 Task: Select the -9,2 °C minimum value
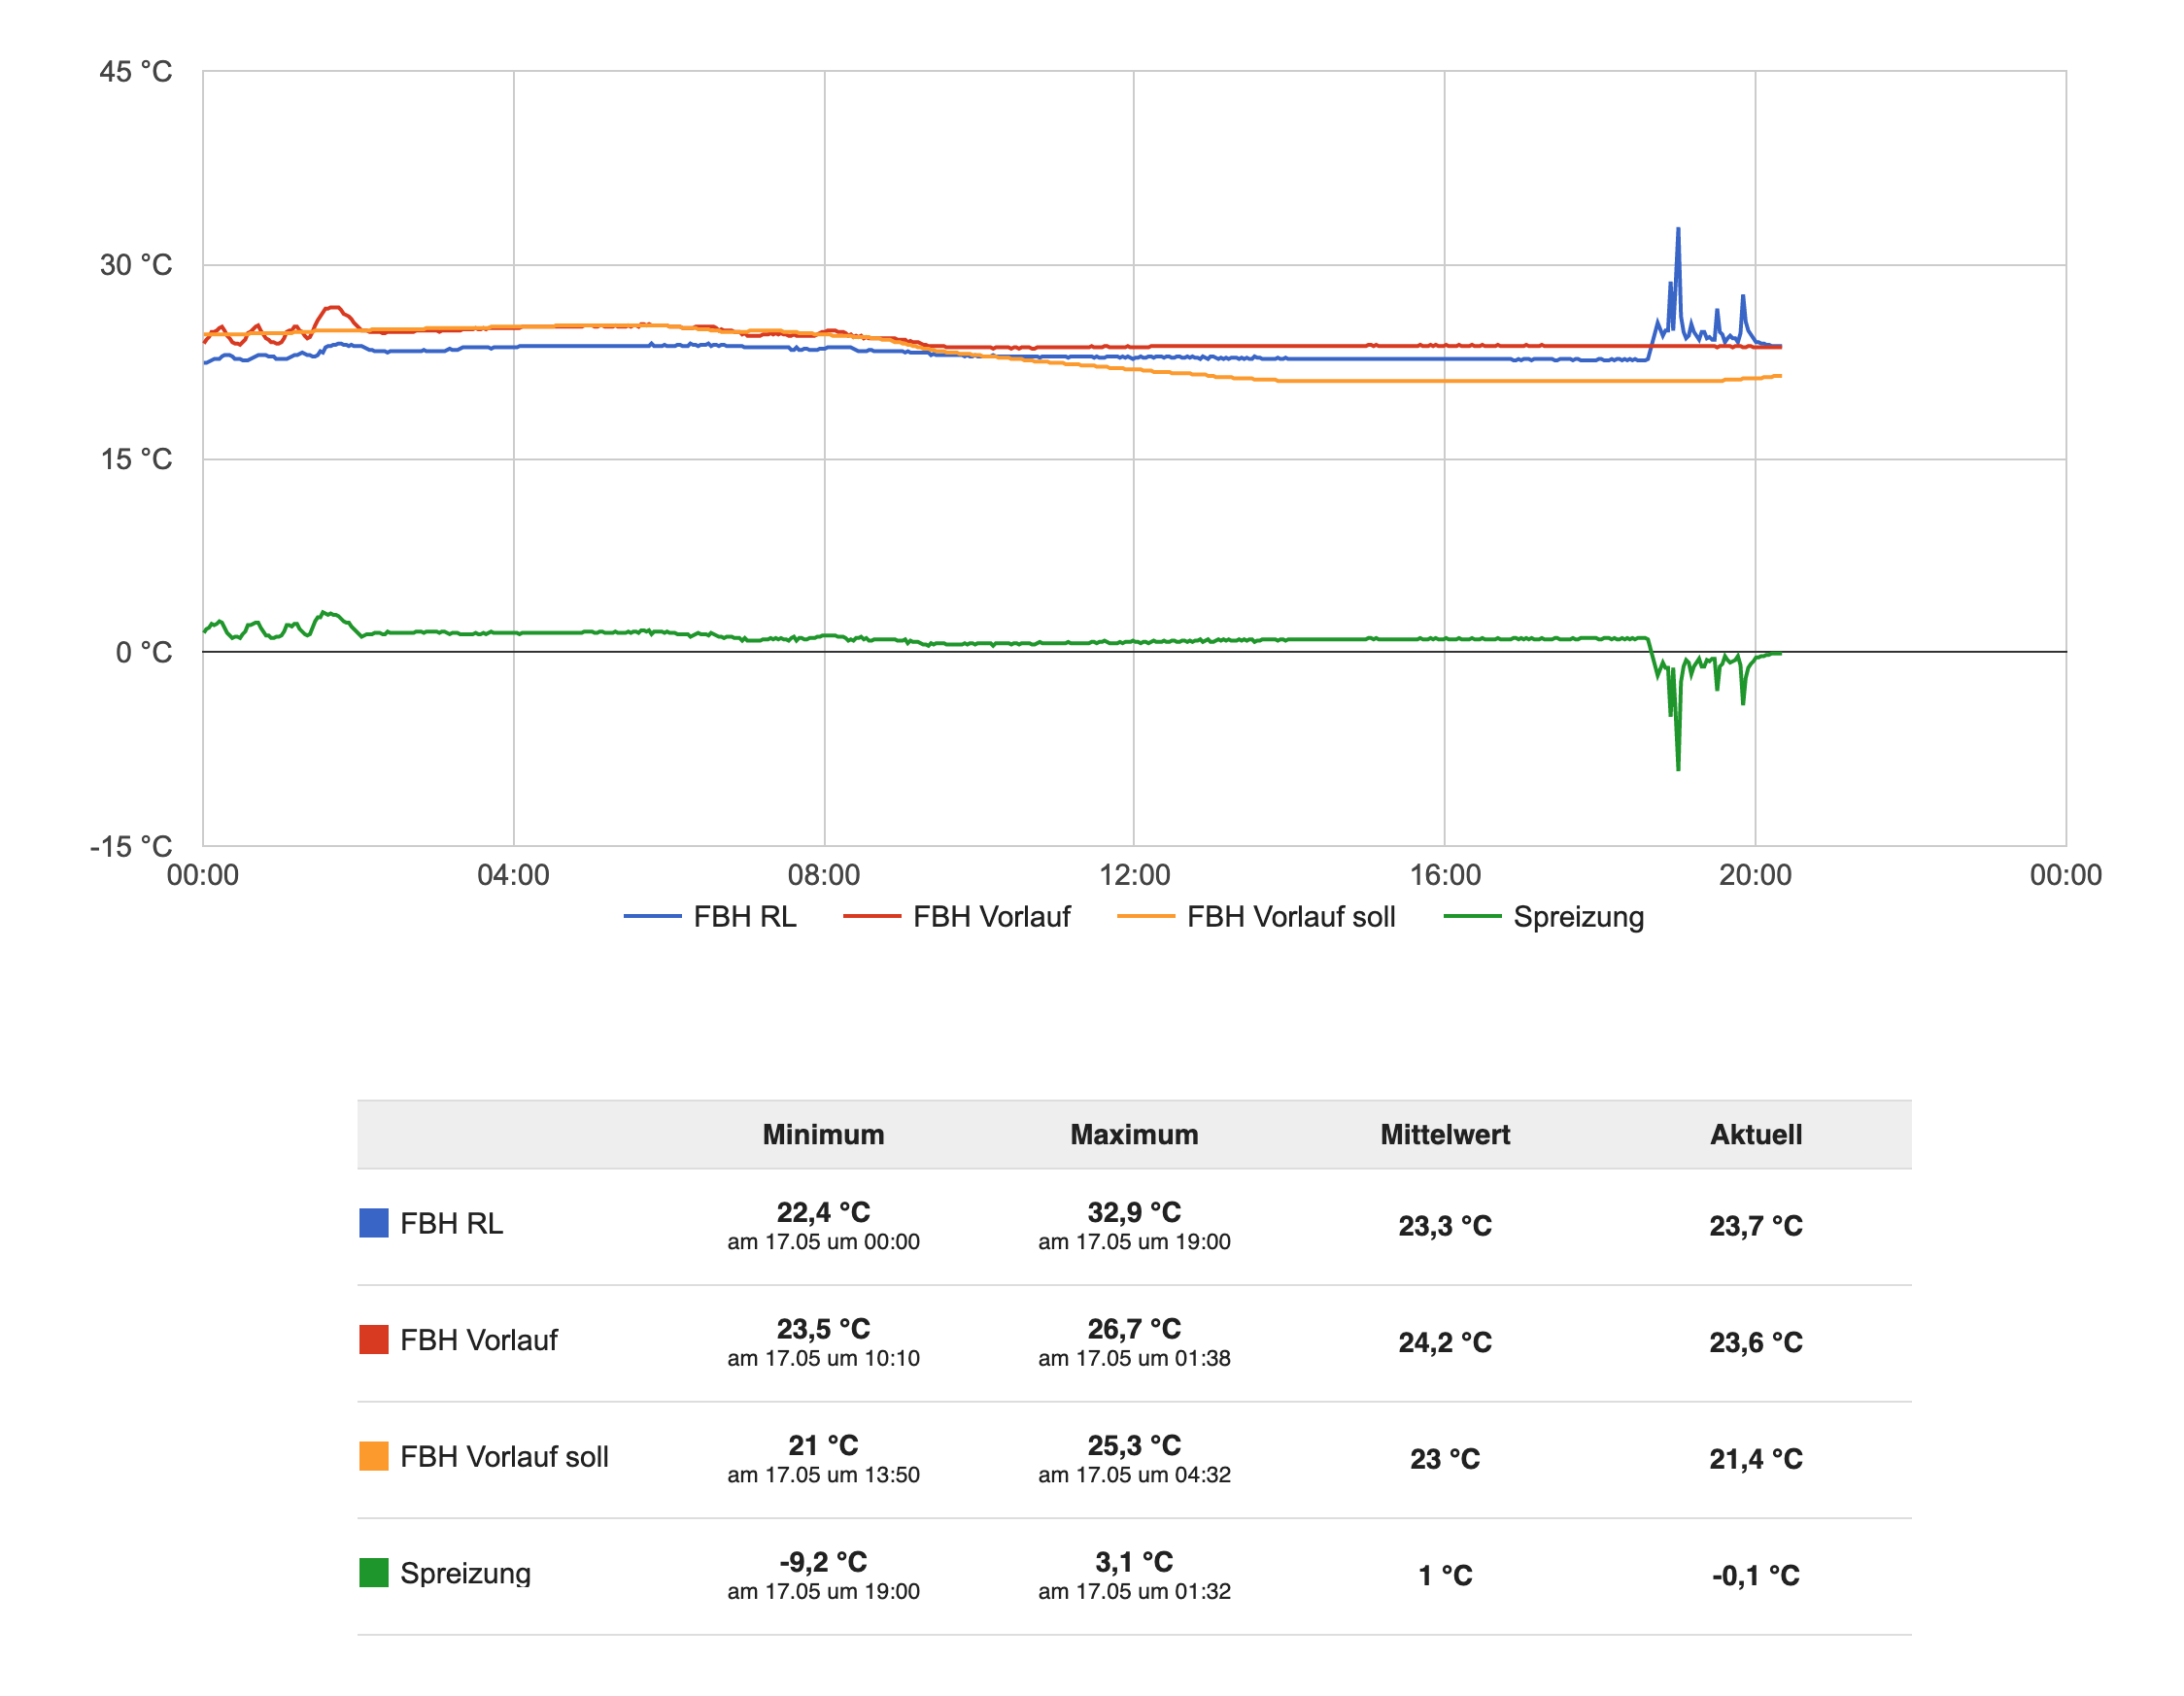pos(824,1562)
